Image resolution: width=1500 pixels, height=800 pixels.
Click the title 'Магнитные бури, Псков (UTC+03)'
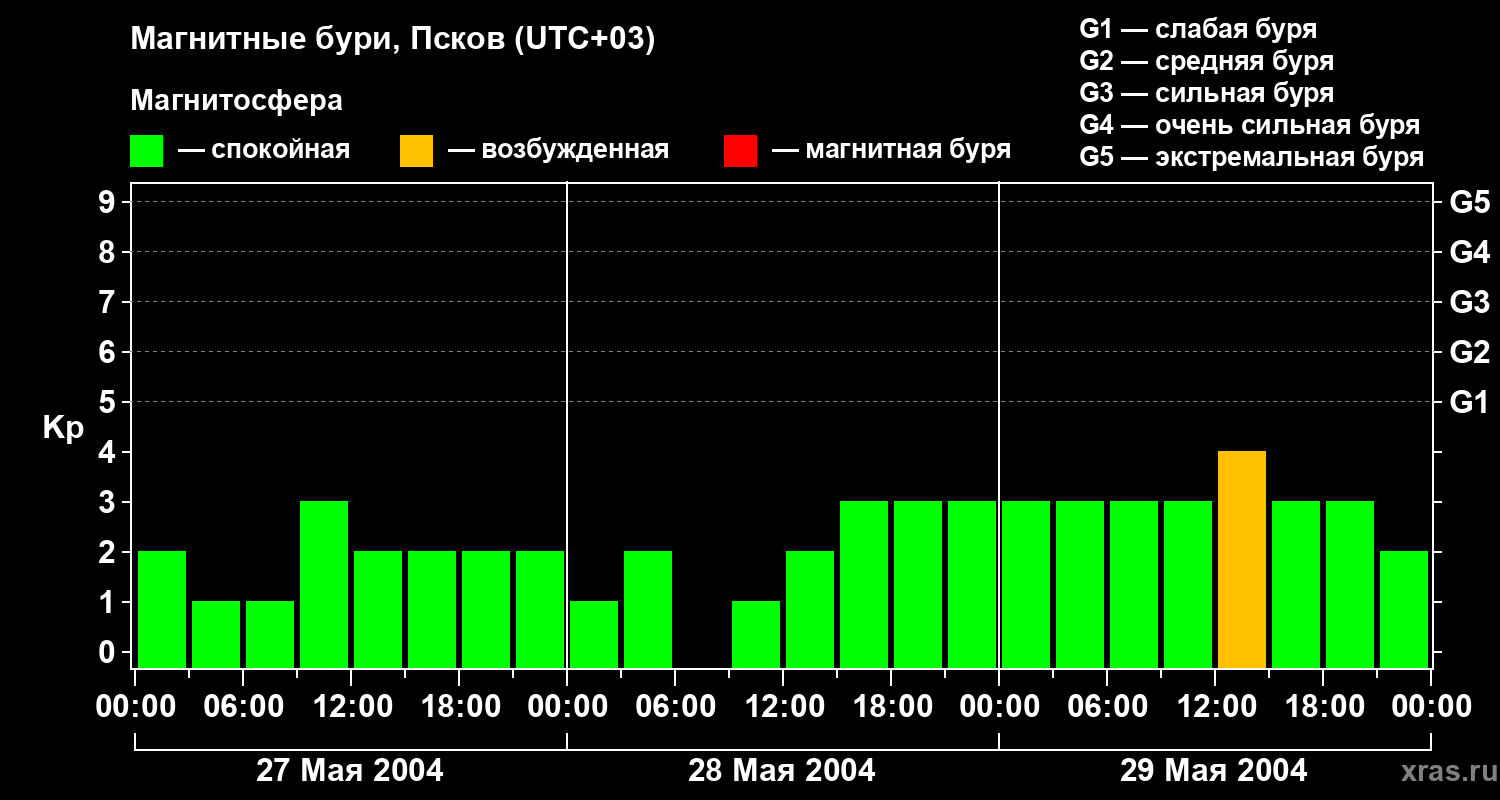point(393,40)
